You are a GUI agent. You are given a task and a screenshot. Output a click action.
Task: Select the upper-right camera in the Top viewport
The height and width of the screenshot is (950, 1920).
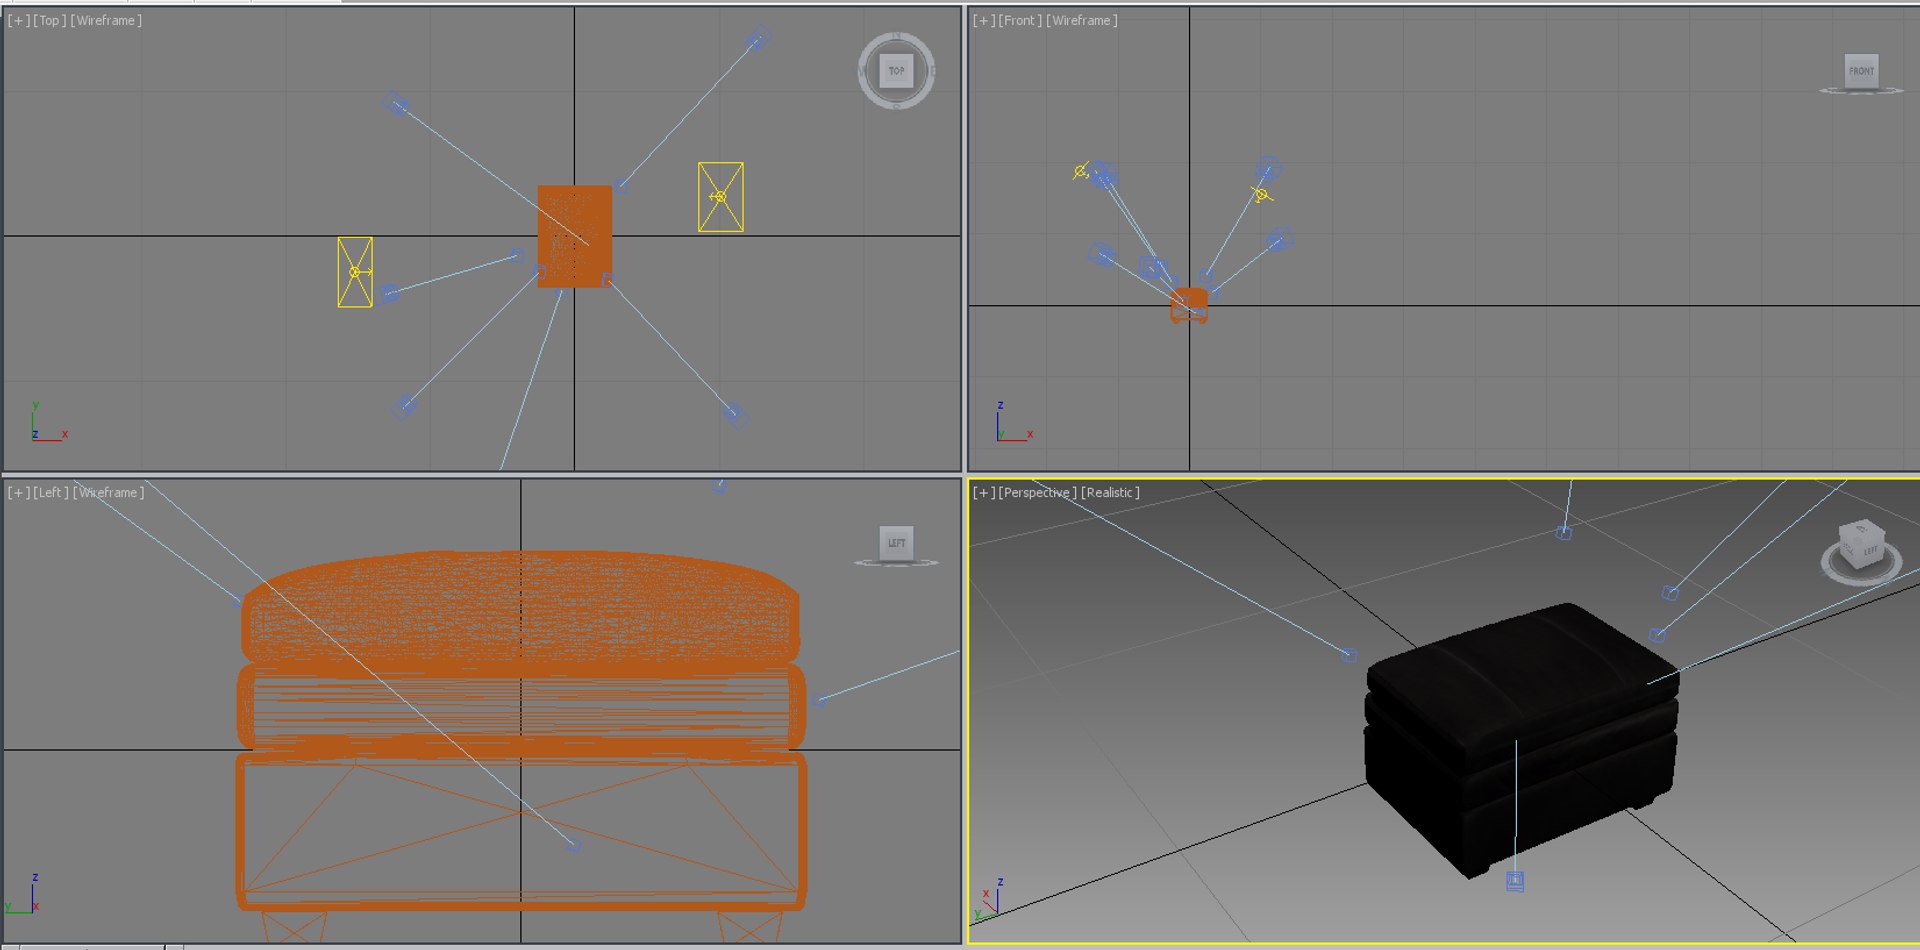pos(758,40)
